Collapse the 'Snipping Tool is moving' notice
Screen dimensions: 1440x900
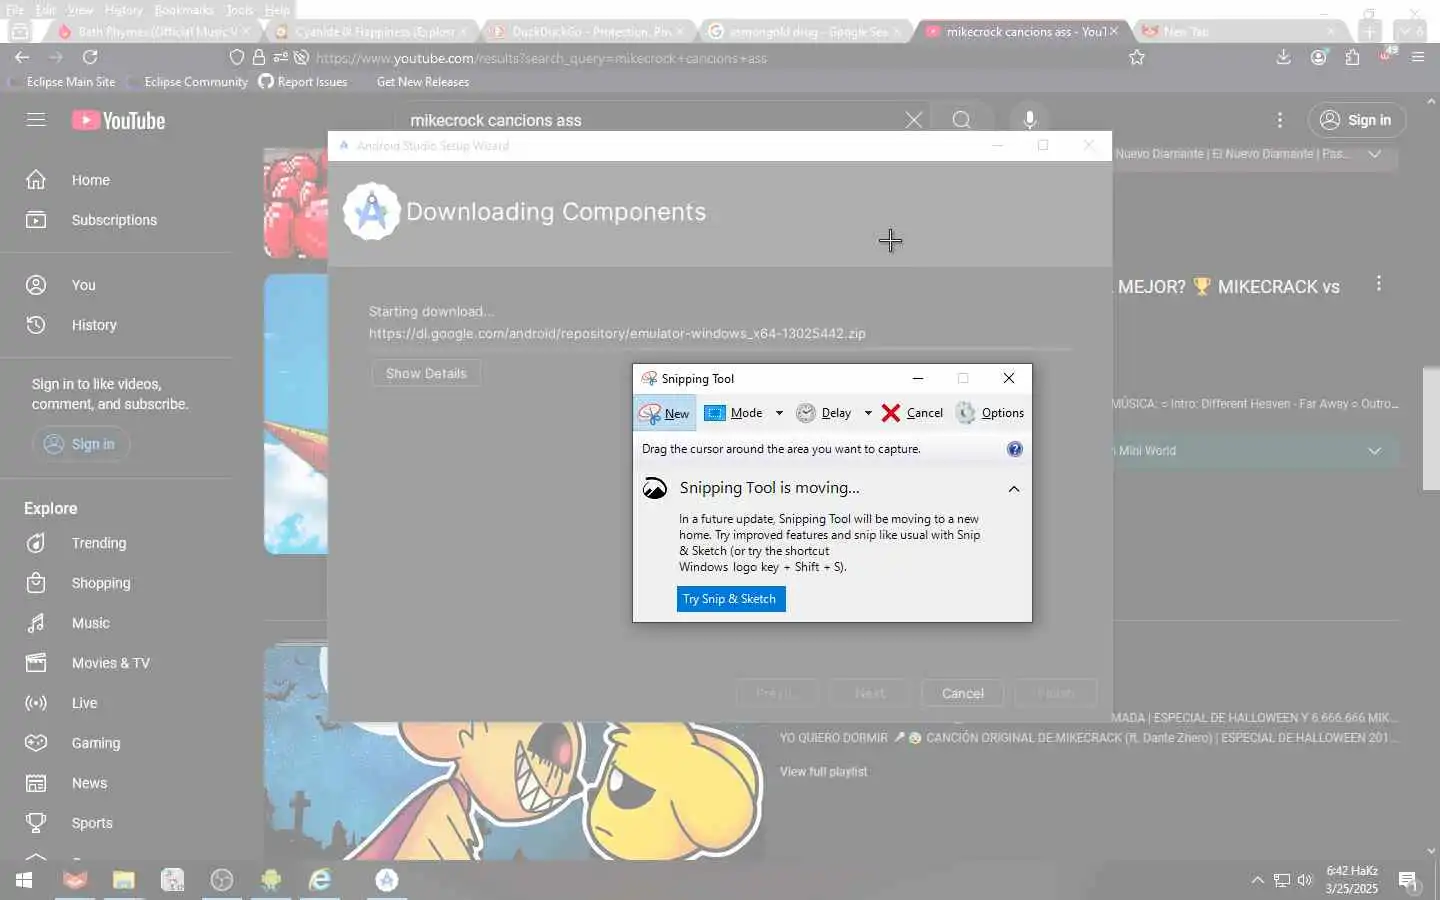(x=1014, y=489)
